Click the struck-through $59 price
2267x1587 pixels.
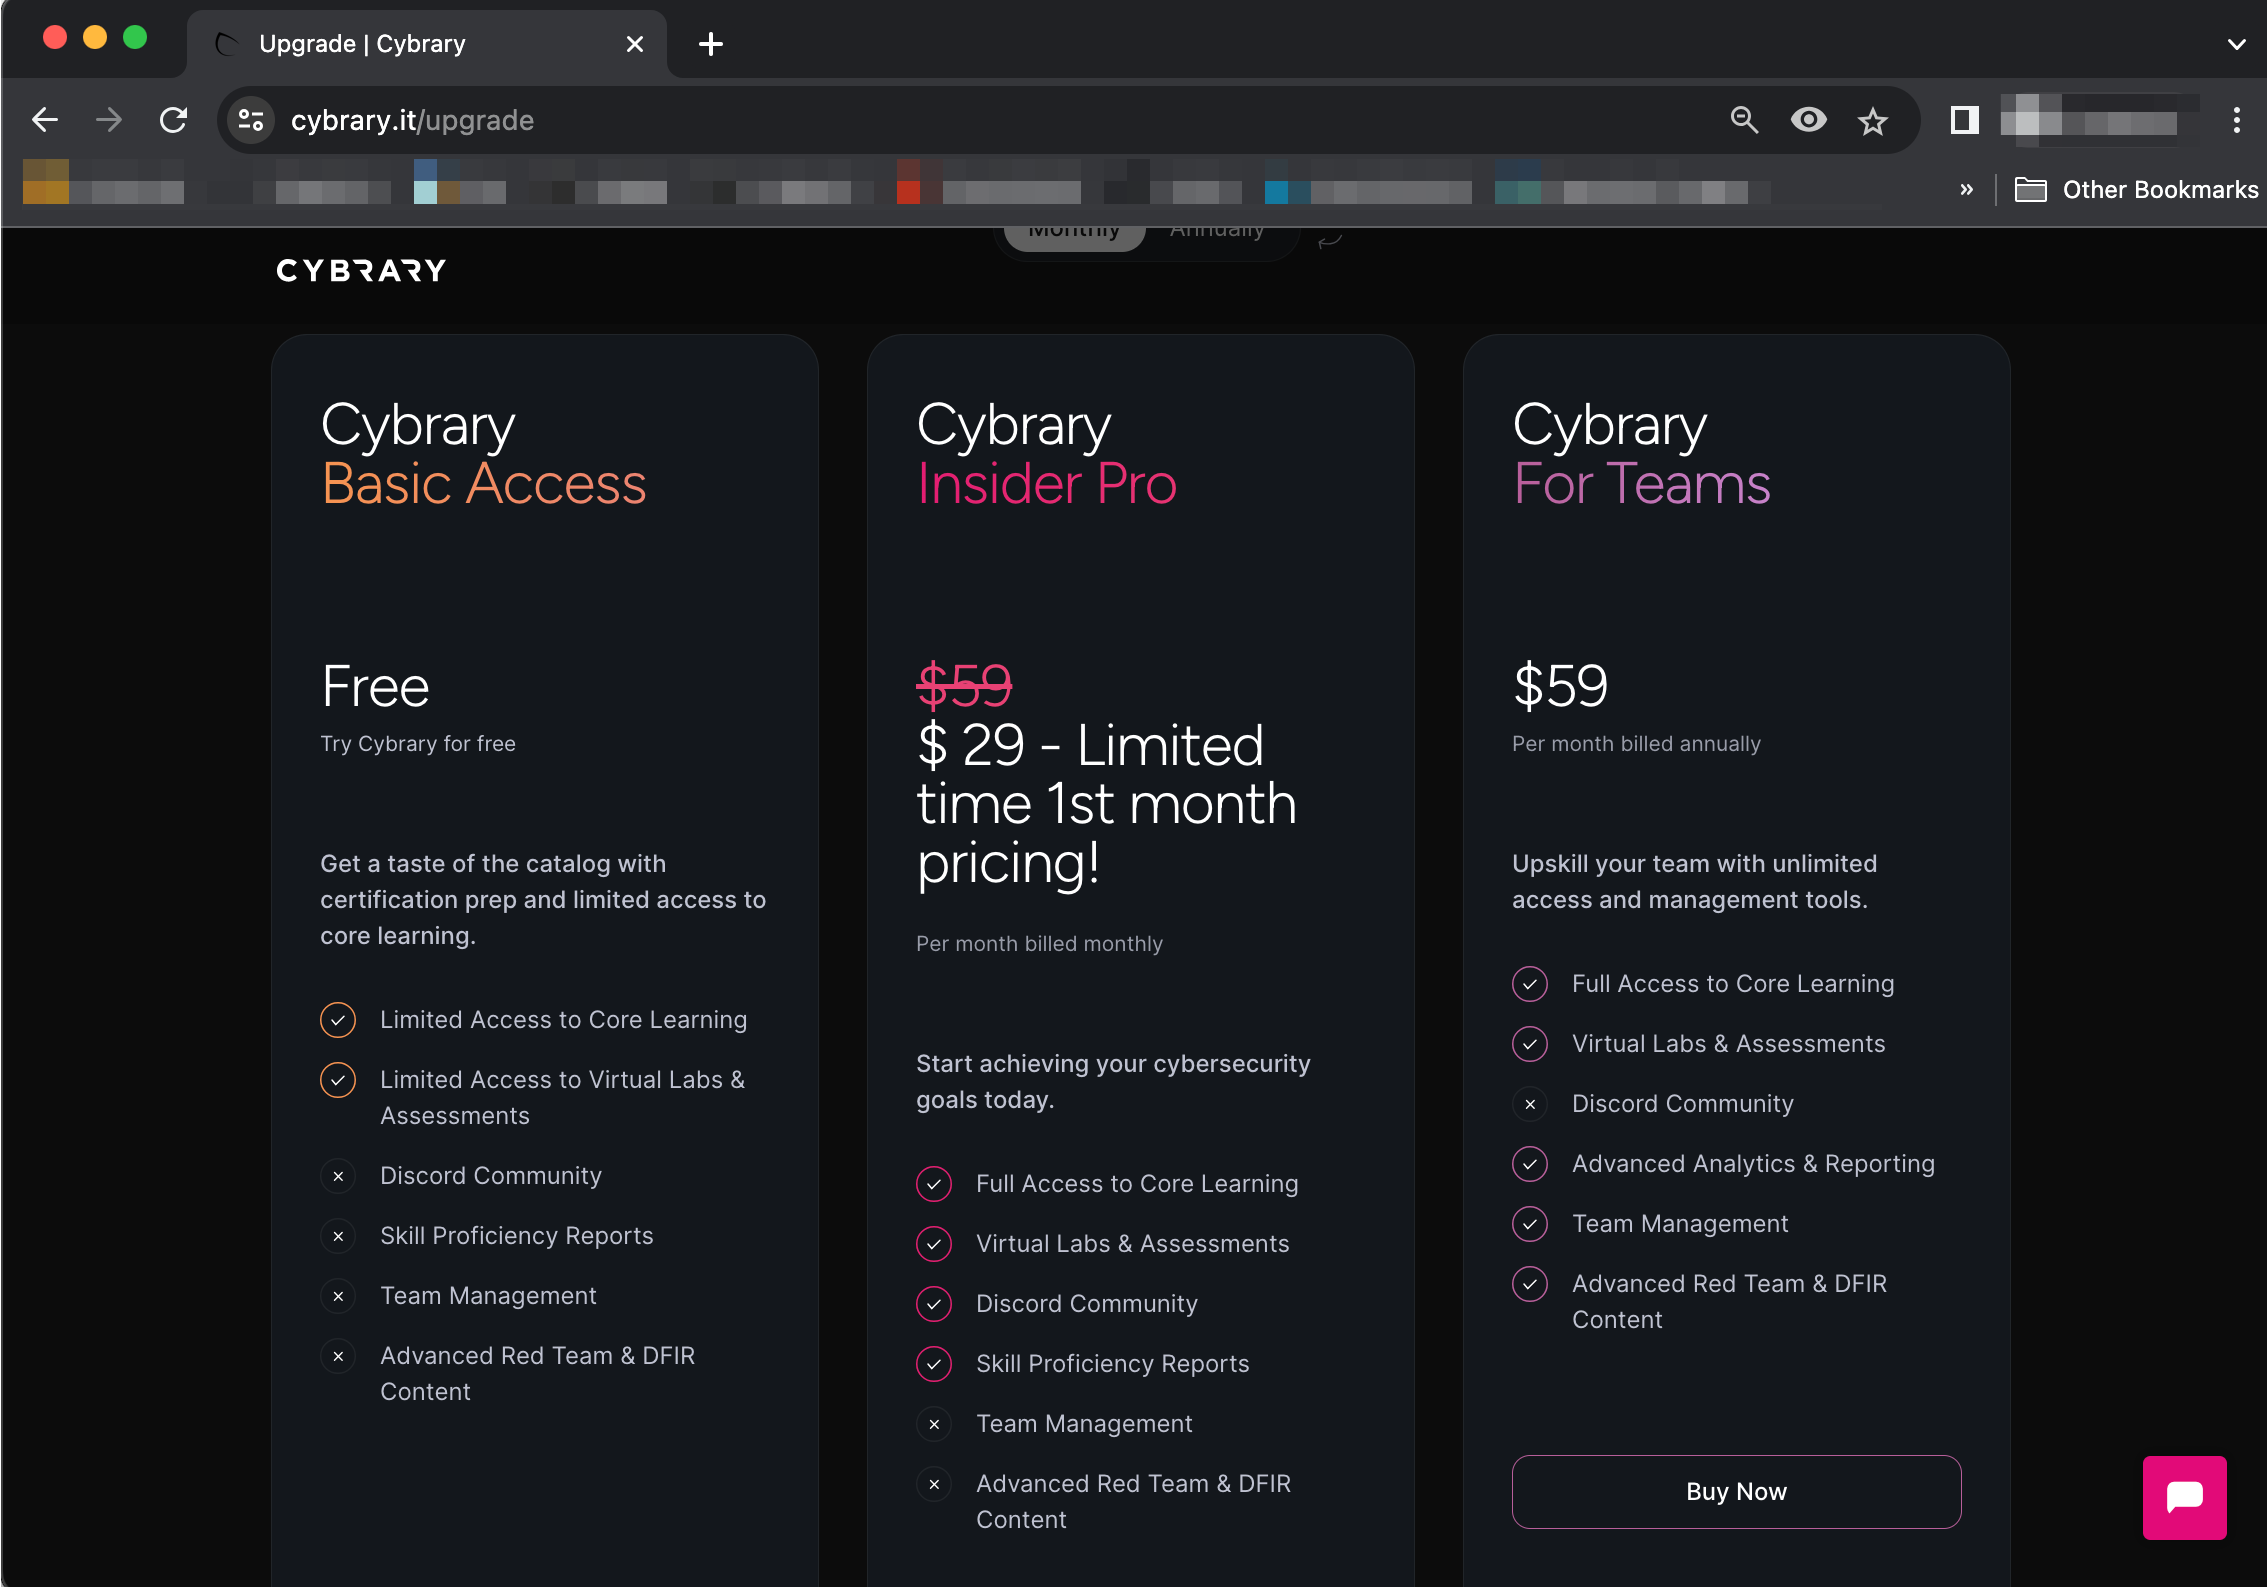pyautogui.click(x=965, y=686)
